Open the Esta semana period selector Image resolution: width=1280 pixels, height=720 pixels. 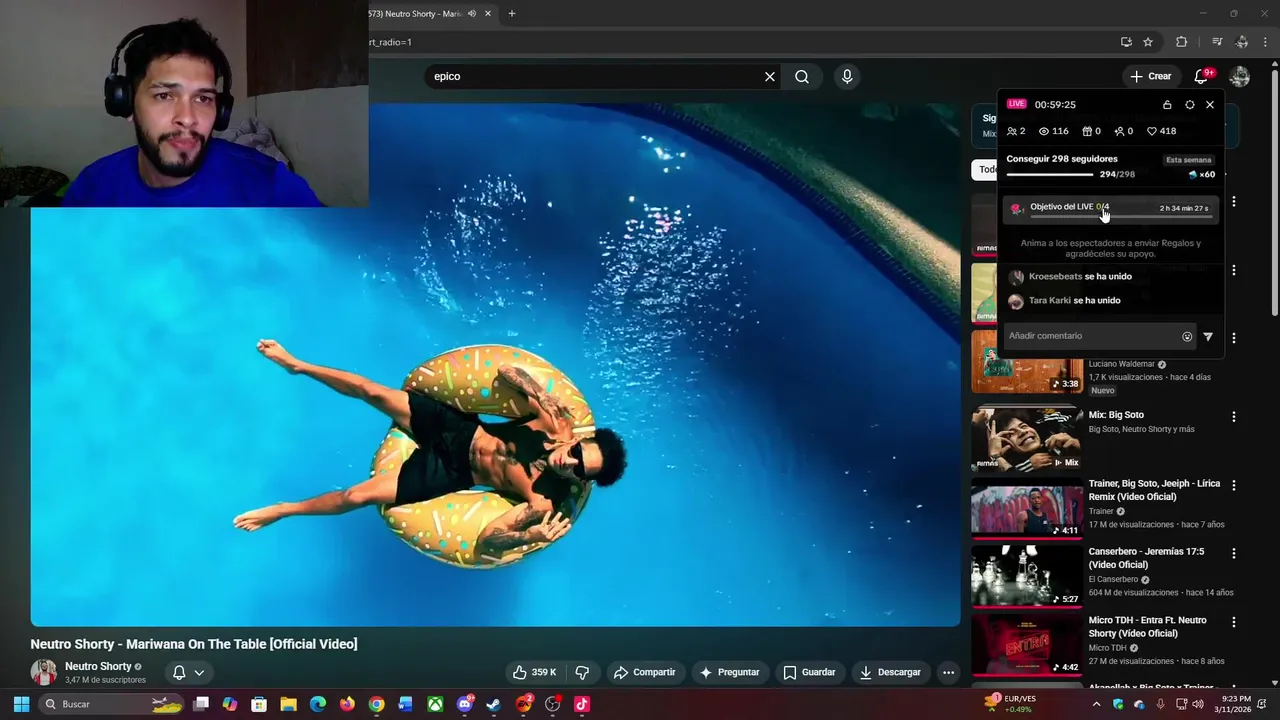coord(1189,160)
